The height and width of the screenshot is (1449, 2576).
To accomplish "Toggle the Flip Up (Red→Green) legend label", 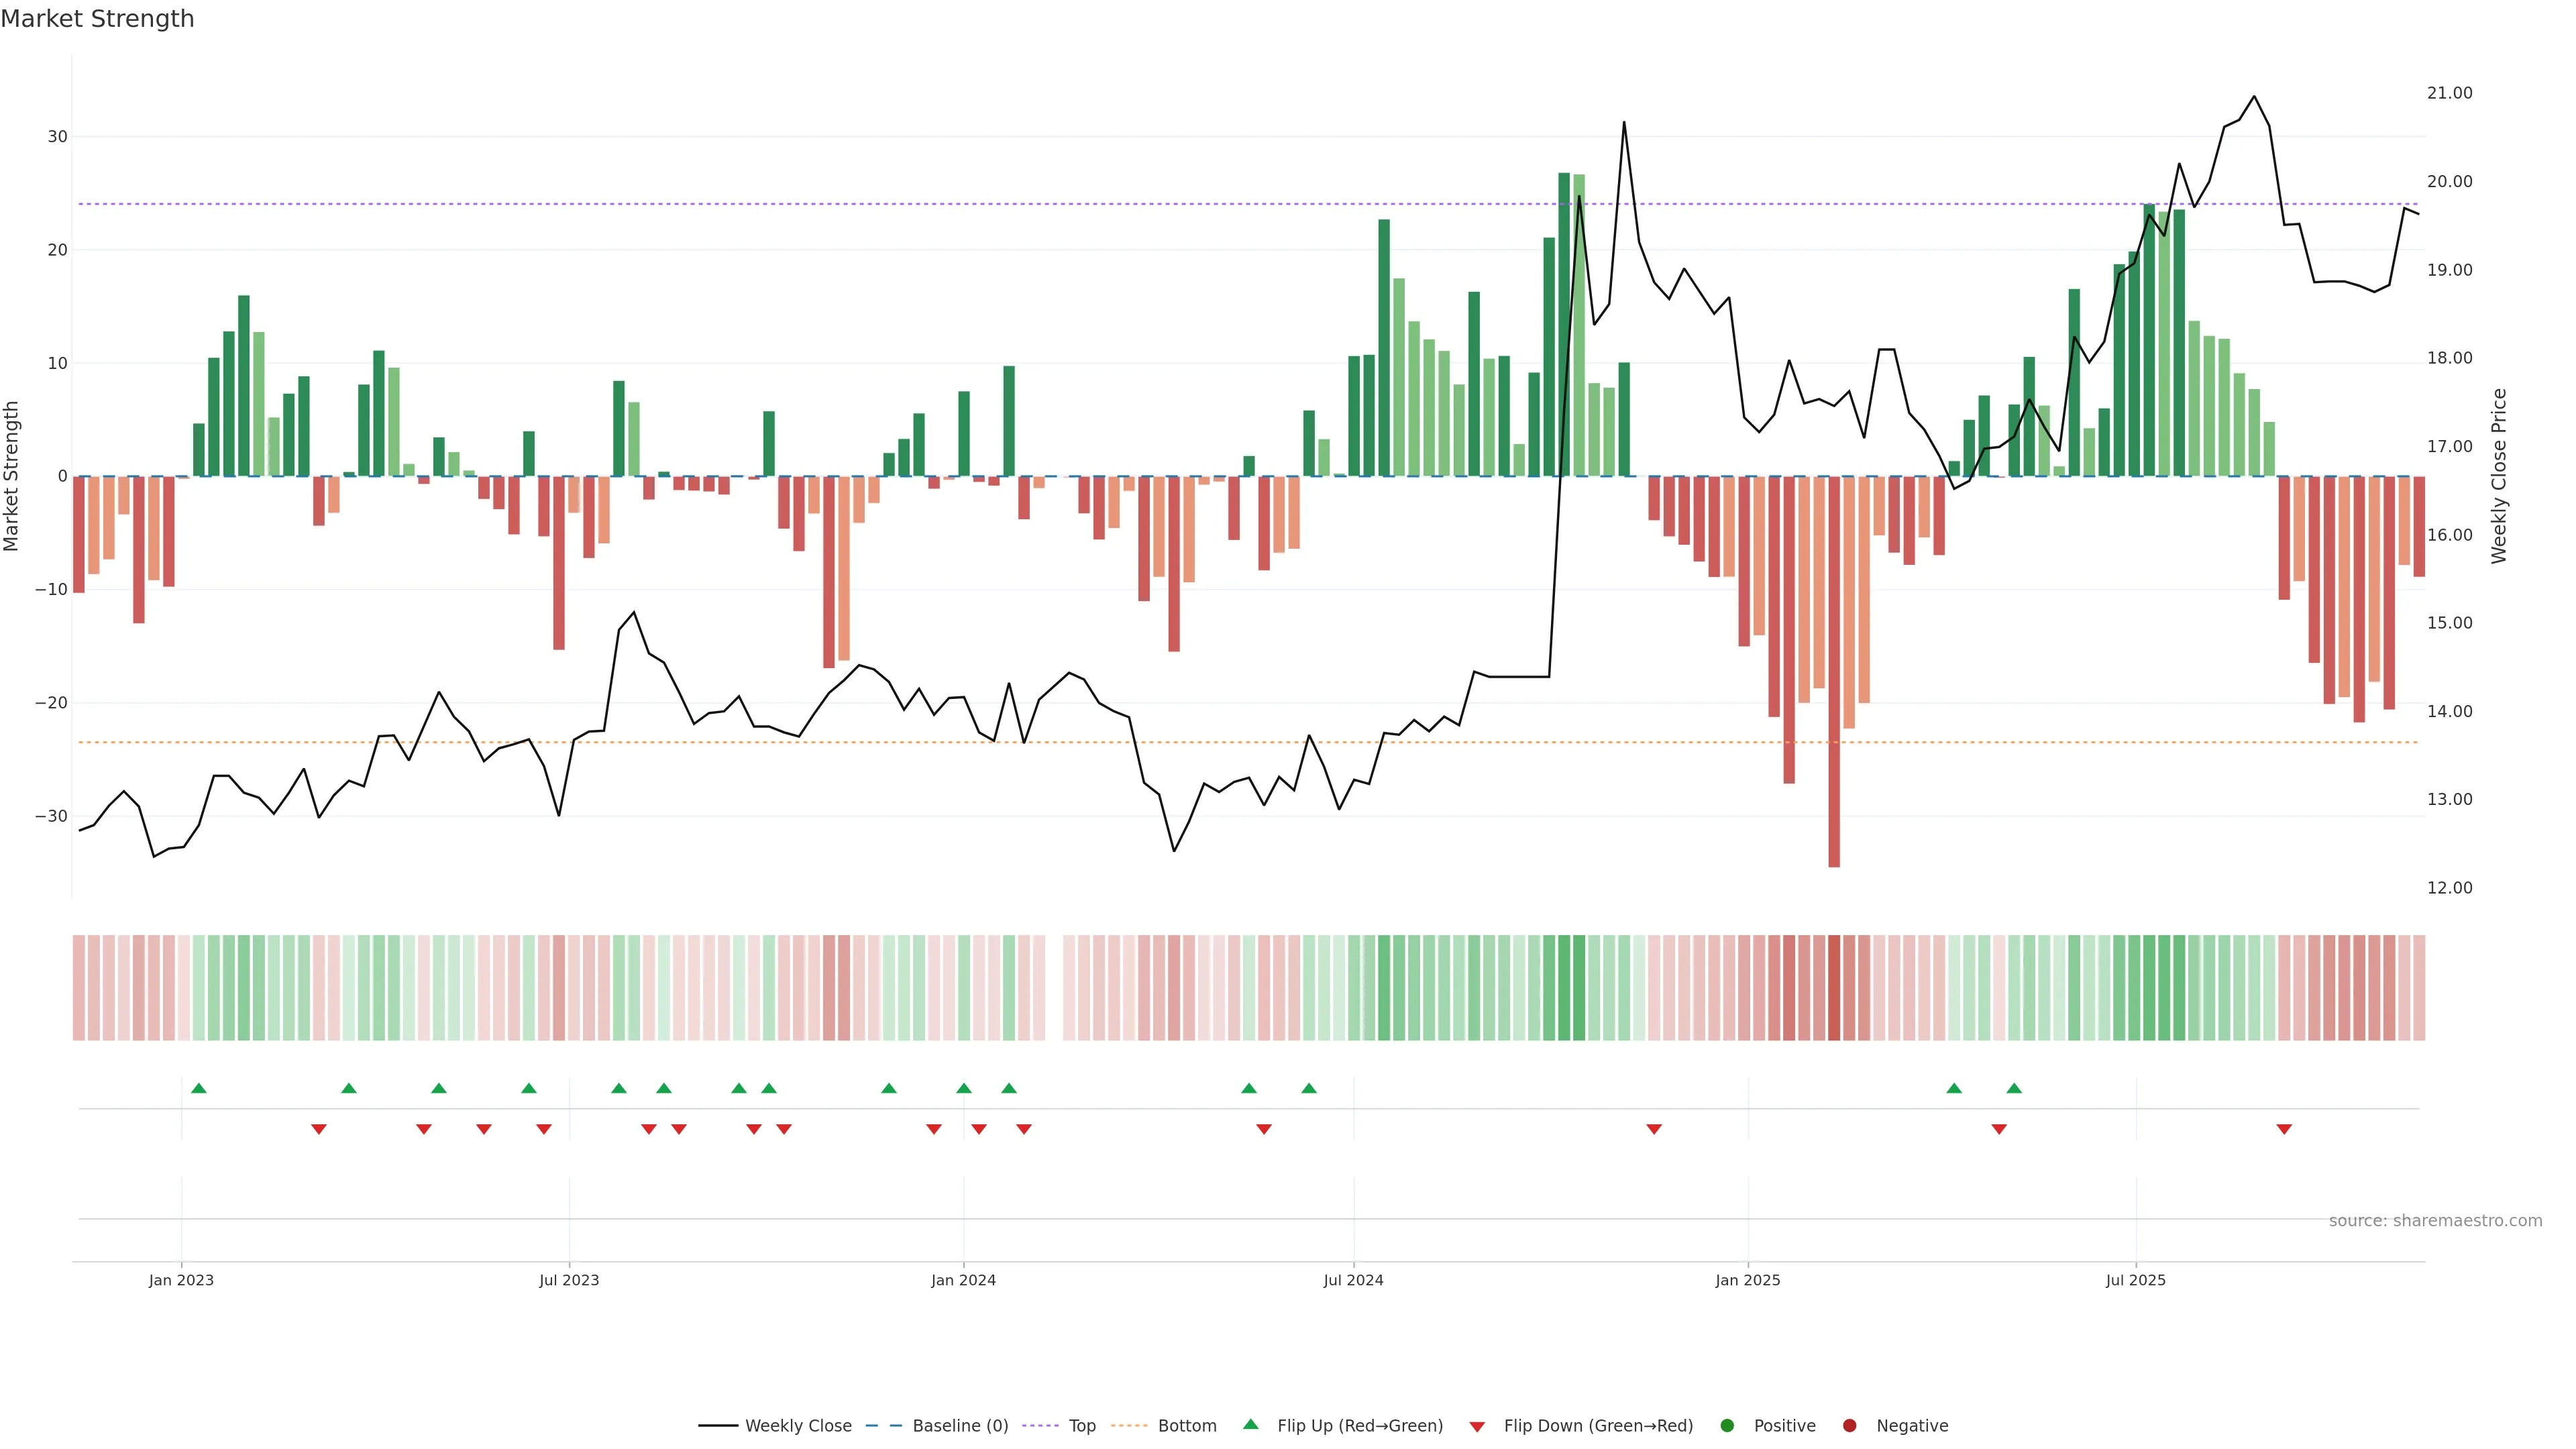I will click(x=1360, y=1426).
